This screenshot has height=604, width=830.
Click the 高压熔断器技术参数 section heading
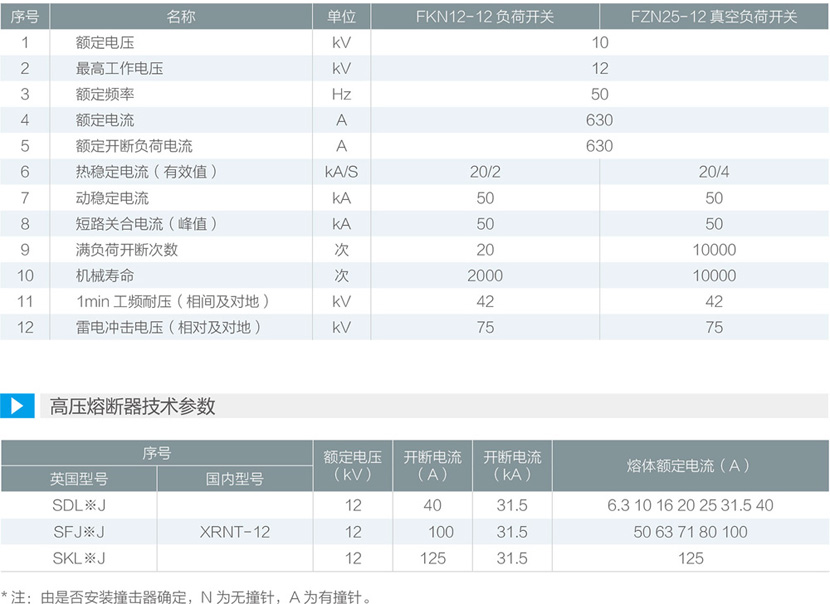pyautogui.click(x=132, y=406)
